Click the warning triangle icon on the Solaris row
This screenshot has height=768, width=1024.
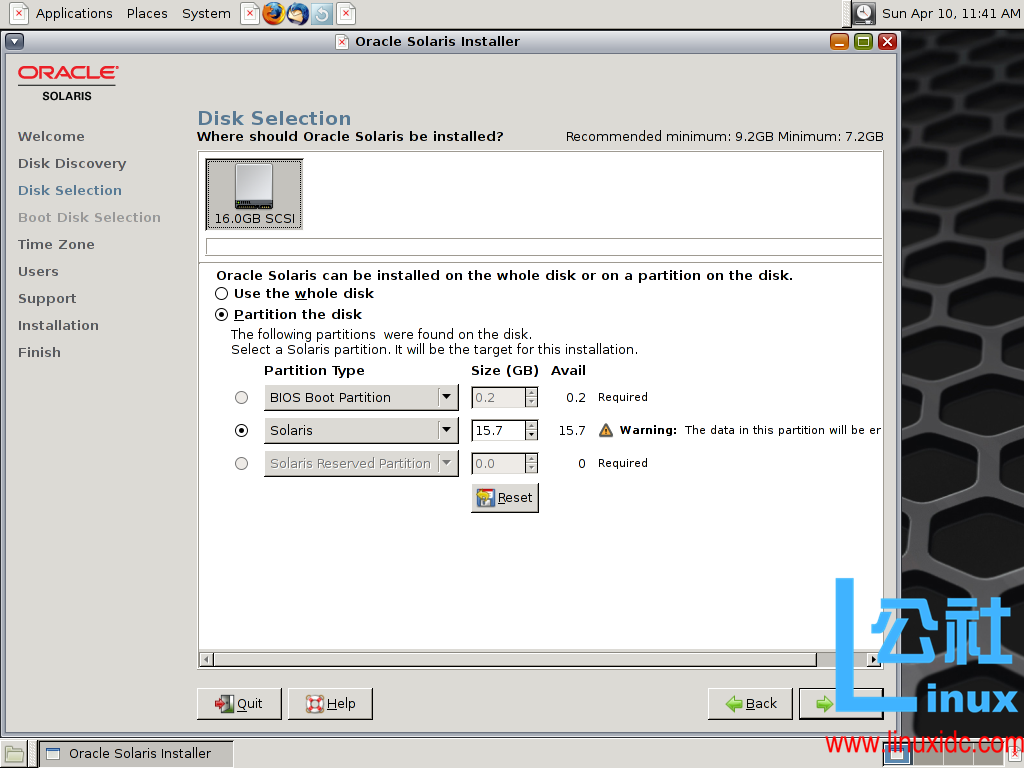click(606, 430)
